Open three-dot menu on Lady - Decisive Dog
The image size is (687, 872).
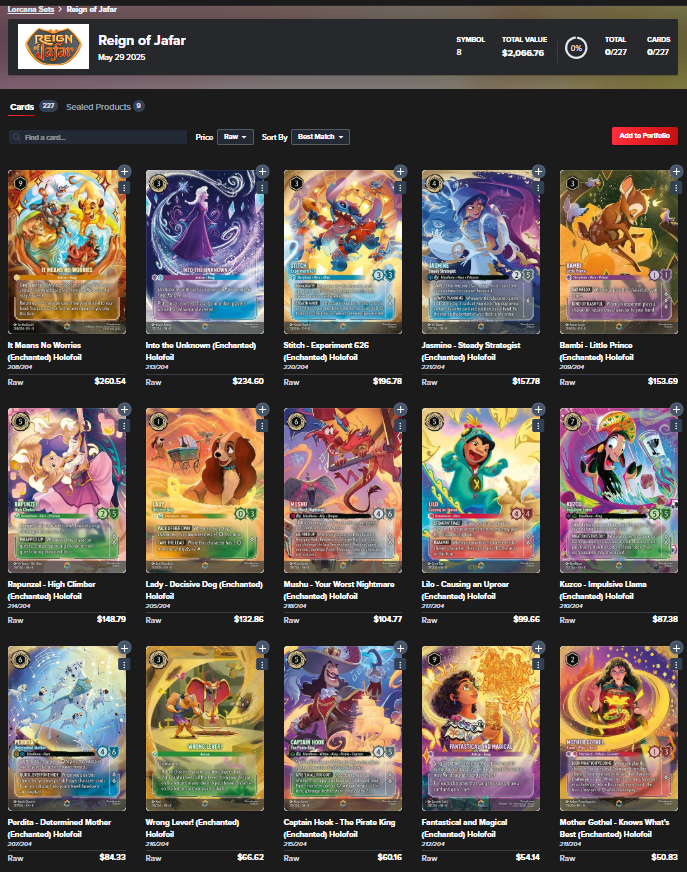click(262, 426)
